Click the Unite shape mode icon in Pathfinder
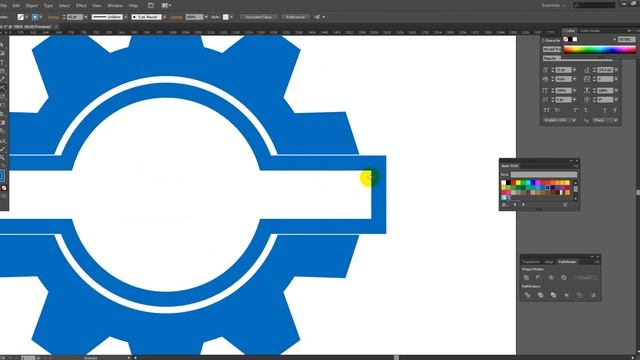The image size is (640, 360). point(527,278)
